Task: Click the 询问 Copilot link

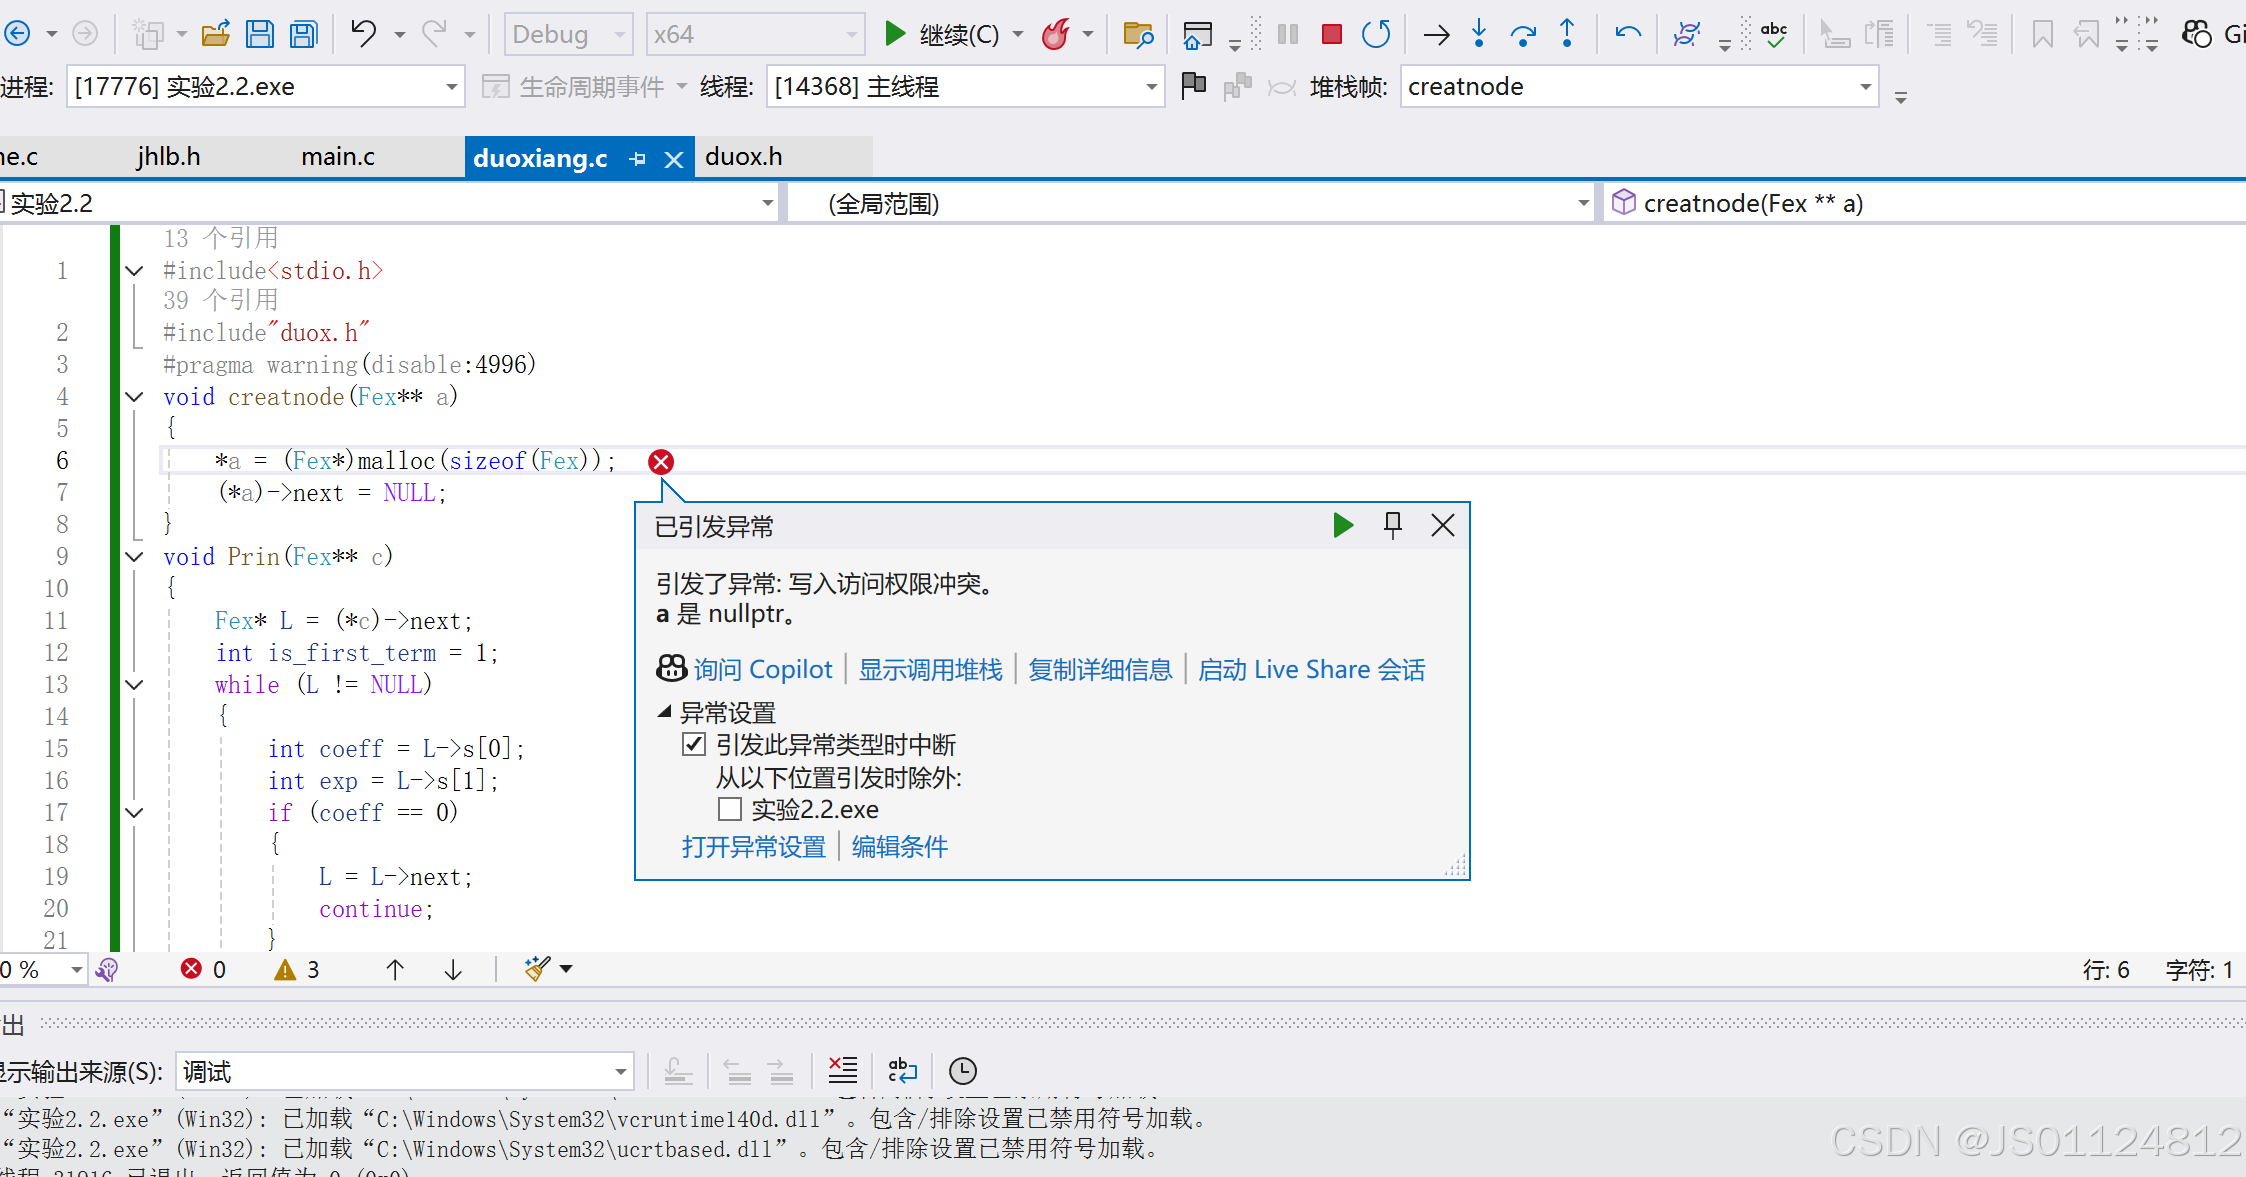Action: [x=762, y=669]
